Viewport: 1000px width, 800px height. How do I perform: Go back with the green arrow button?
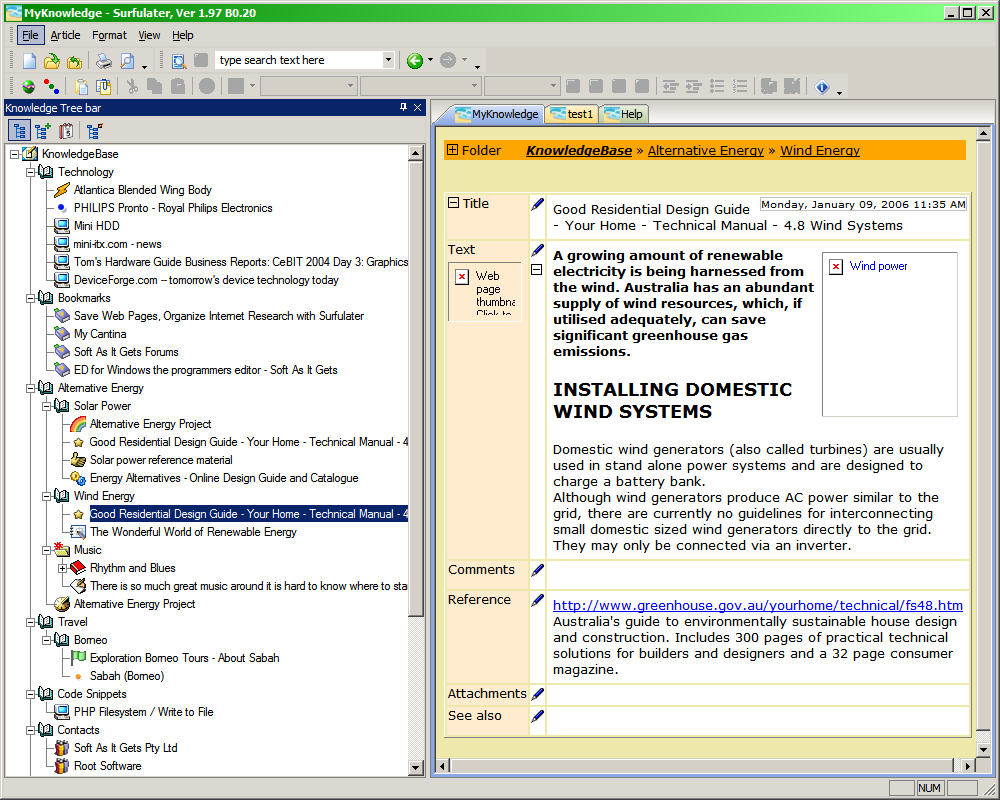415,61
